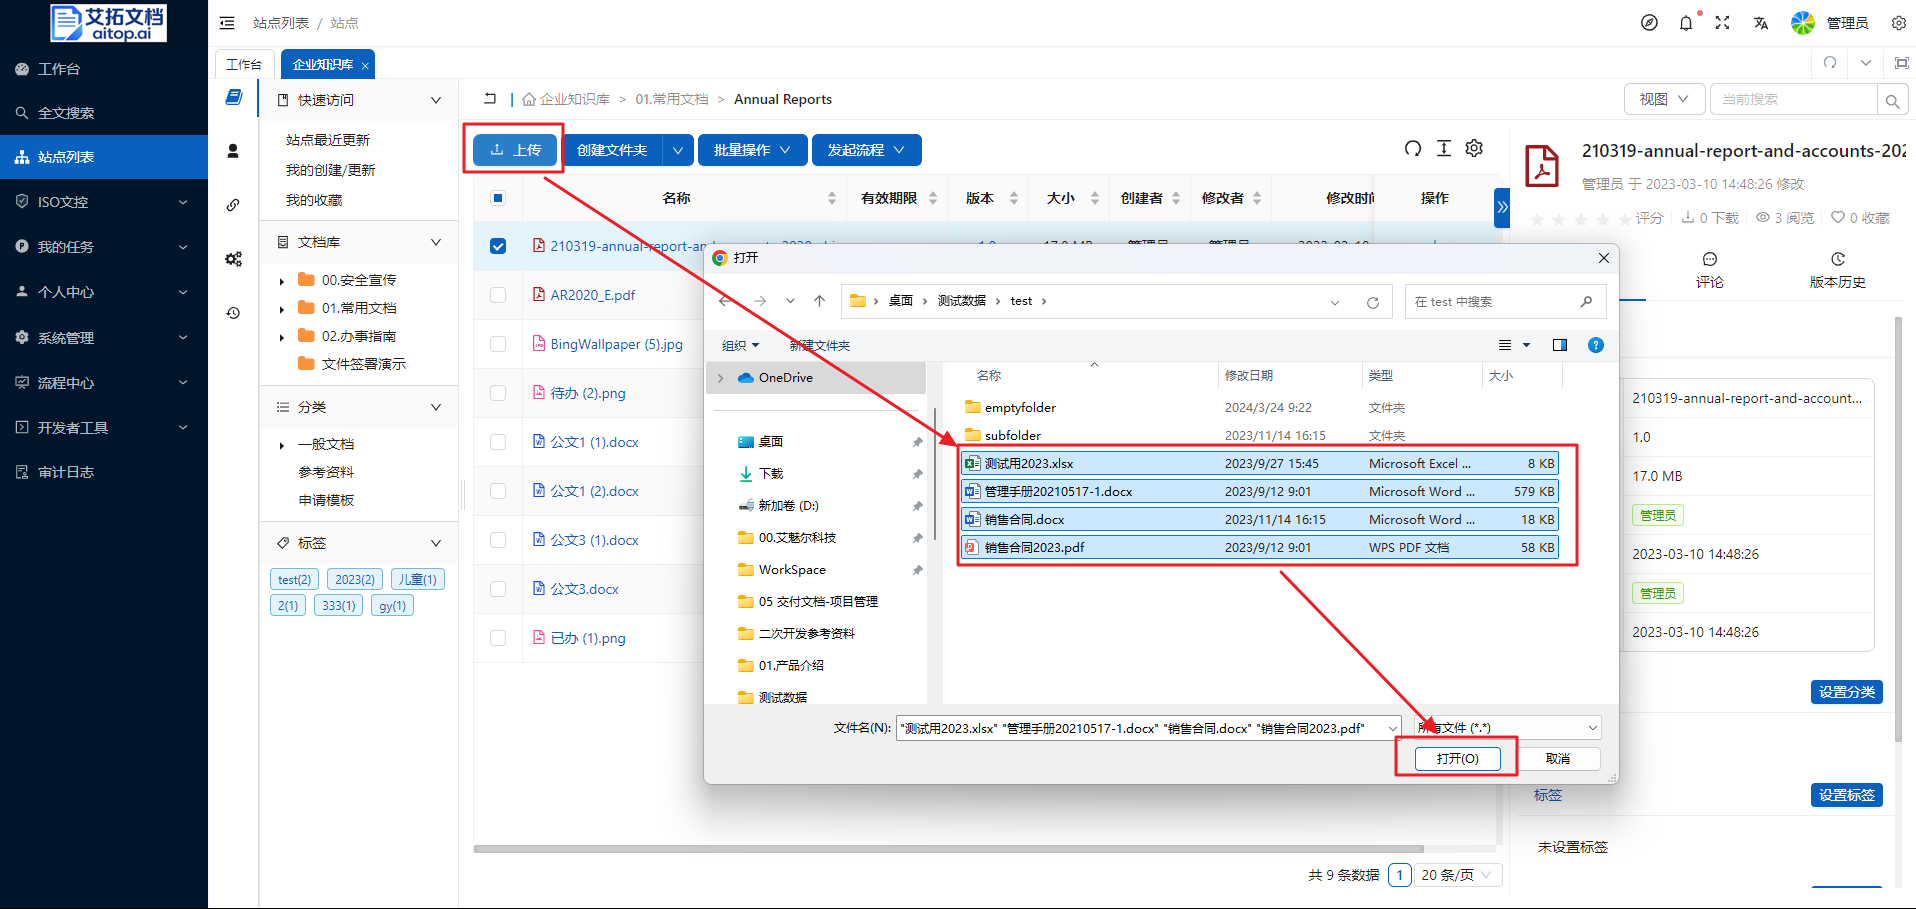
Task: Click the language translation icon
Action: (x=1760, y=23)
